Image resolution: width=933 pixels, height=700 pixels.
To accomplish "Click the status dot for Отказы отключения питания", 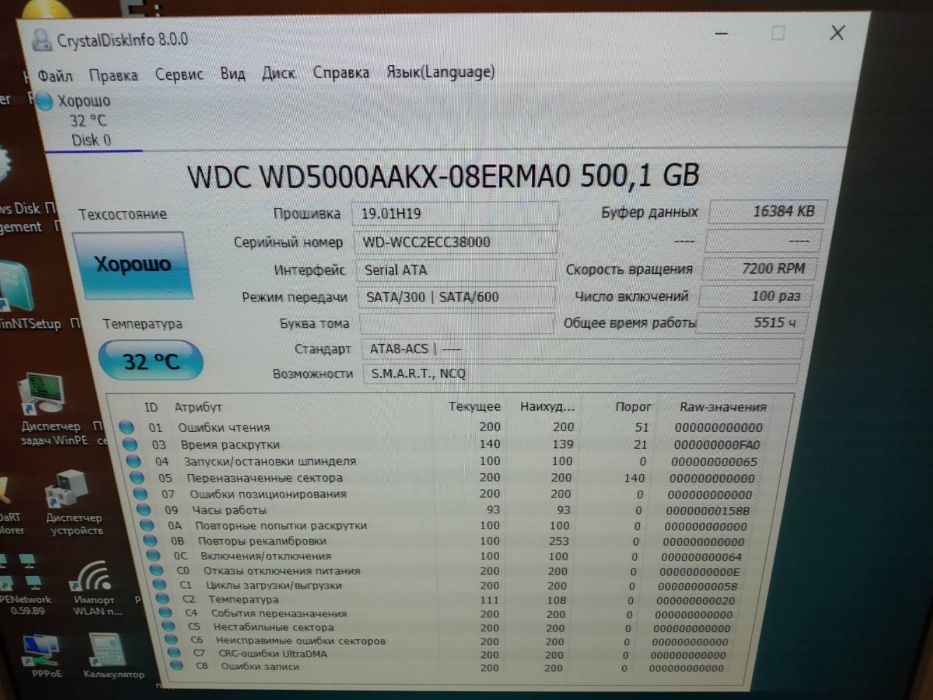I will [156, 570].
